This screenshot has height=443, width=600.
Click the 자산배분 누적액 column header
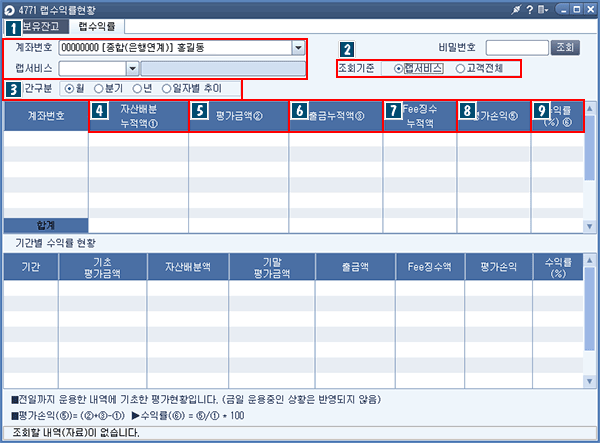139,116
